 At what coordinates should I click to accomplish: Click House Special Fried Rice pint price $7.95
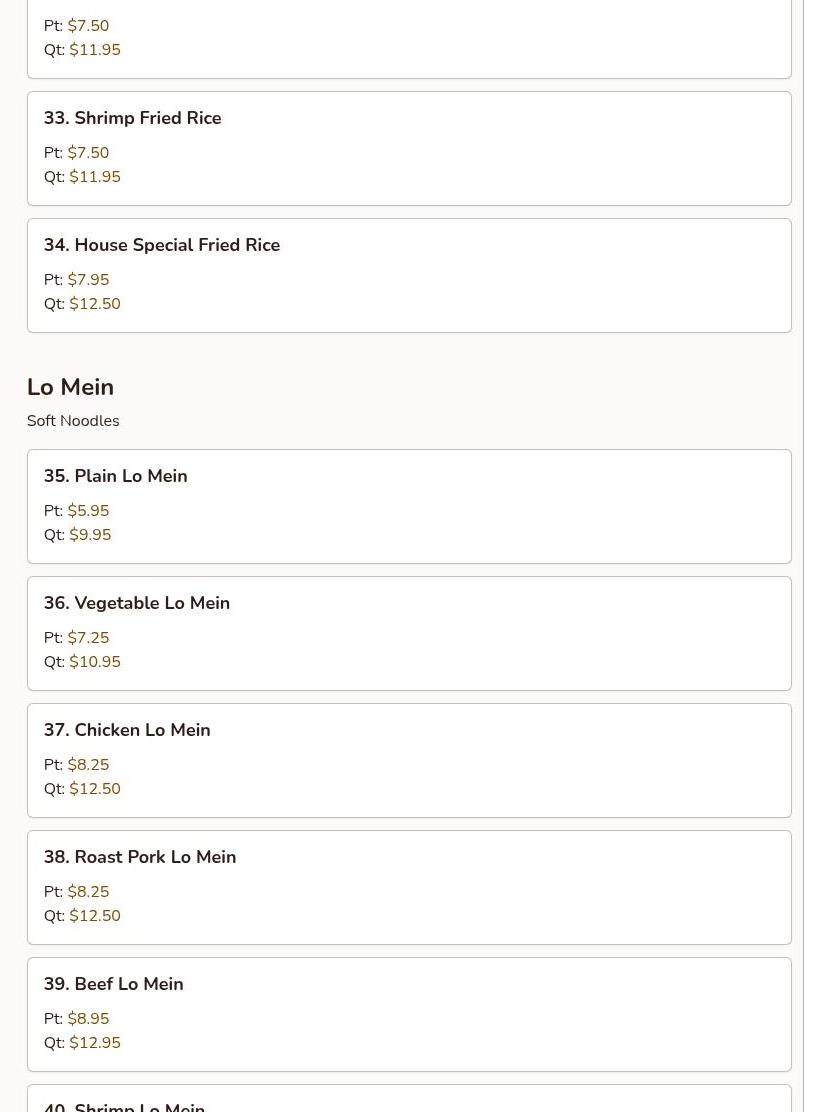tap(88, 280)
